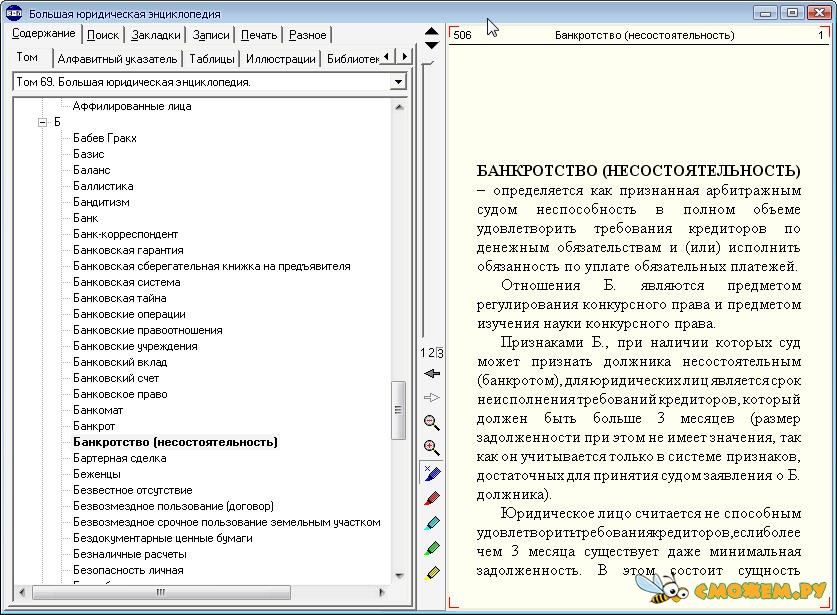Open the Банкрот entry

click(x=94, y=427)
